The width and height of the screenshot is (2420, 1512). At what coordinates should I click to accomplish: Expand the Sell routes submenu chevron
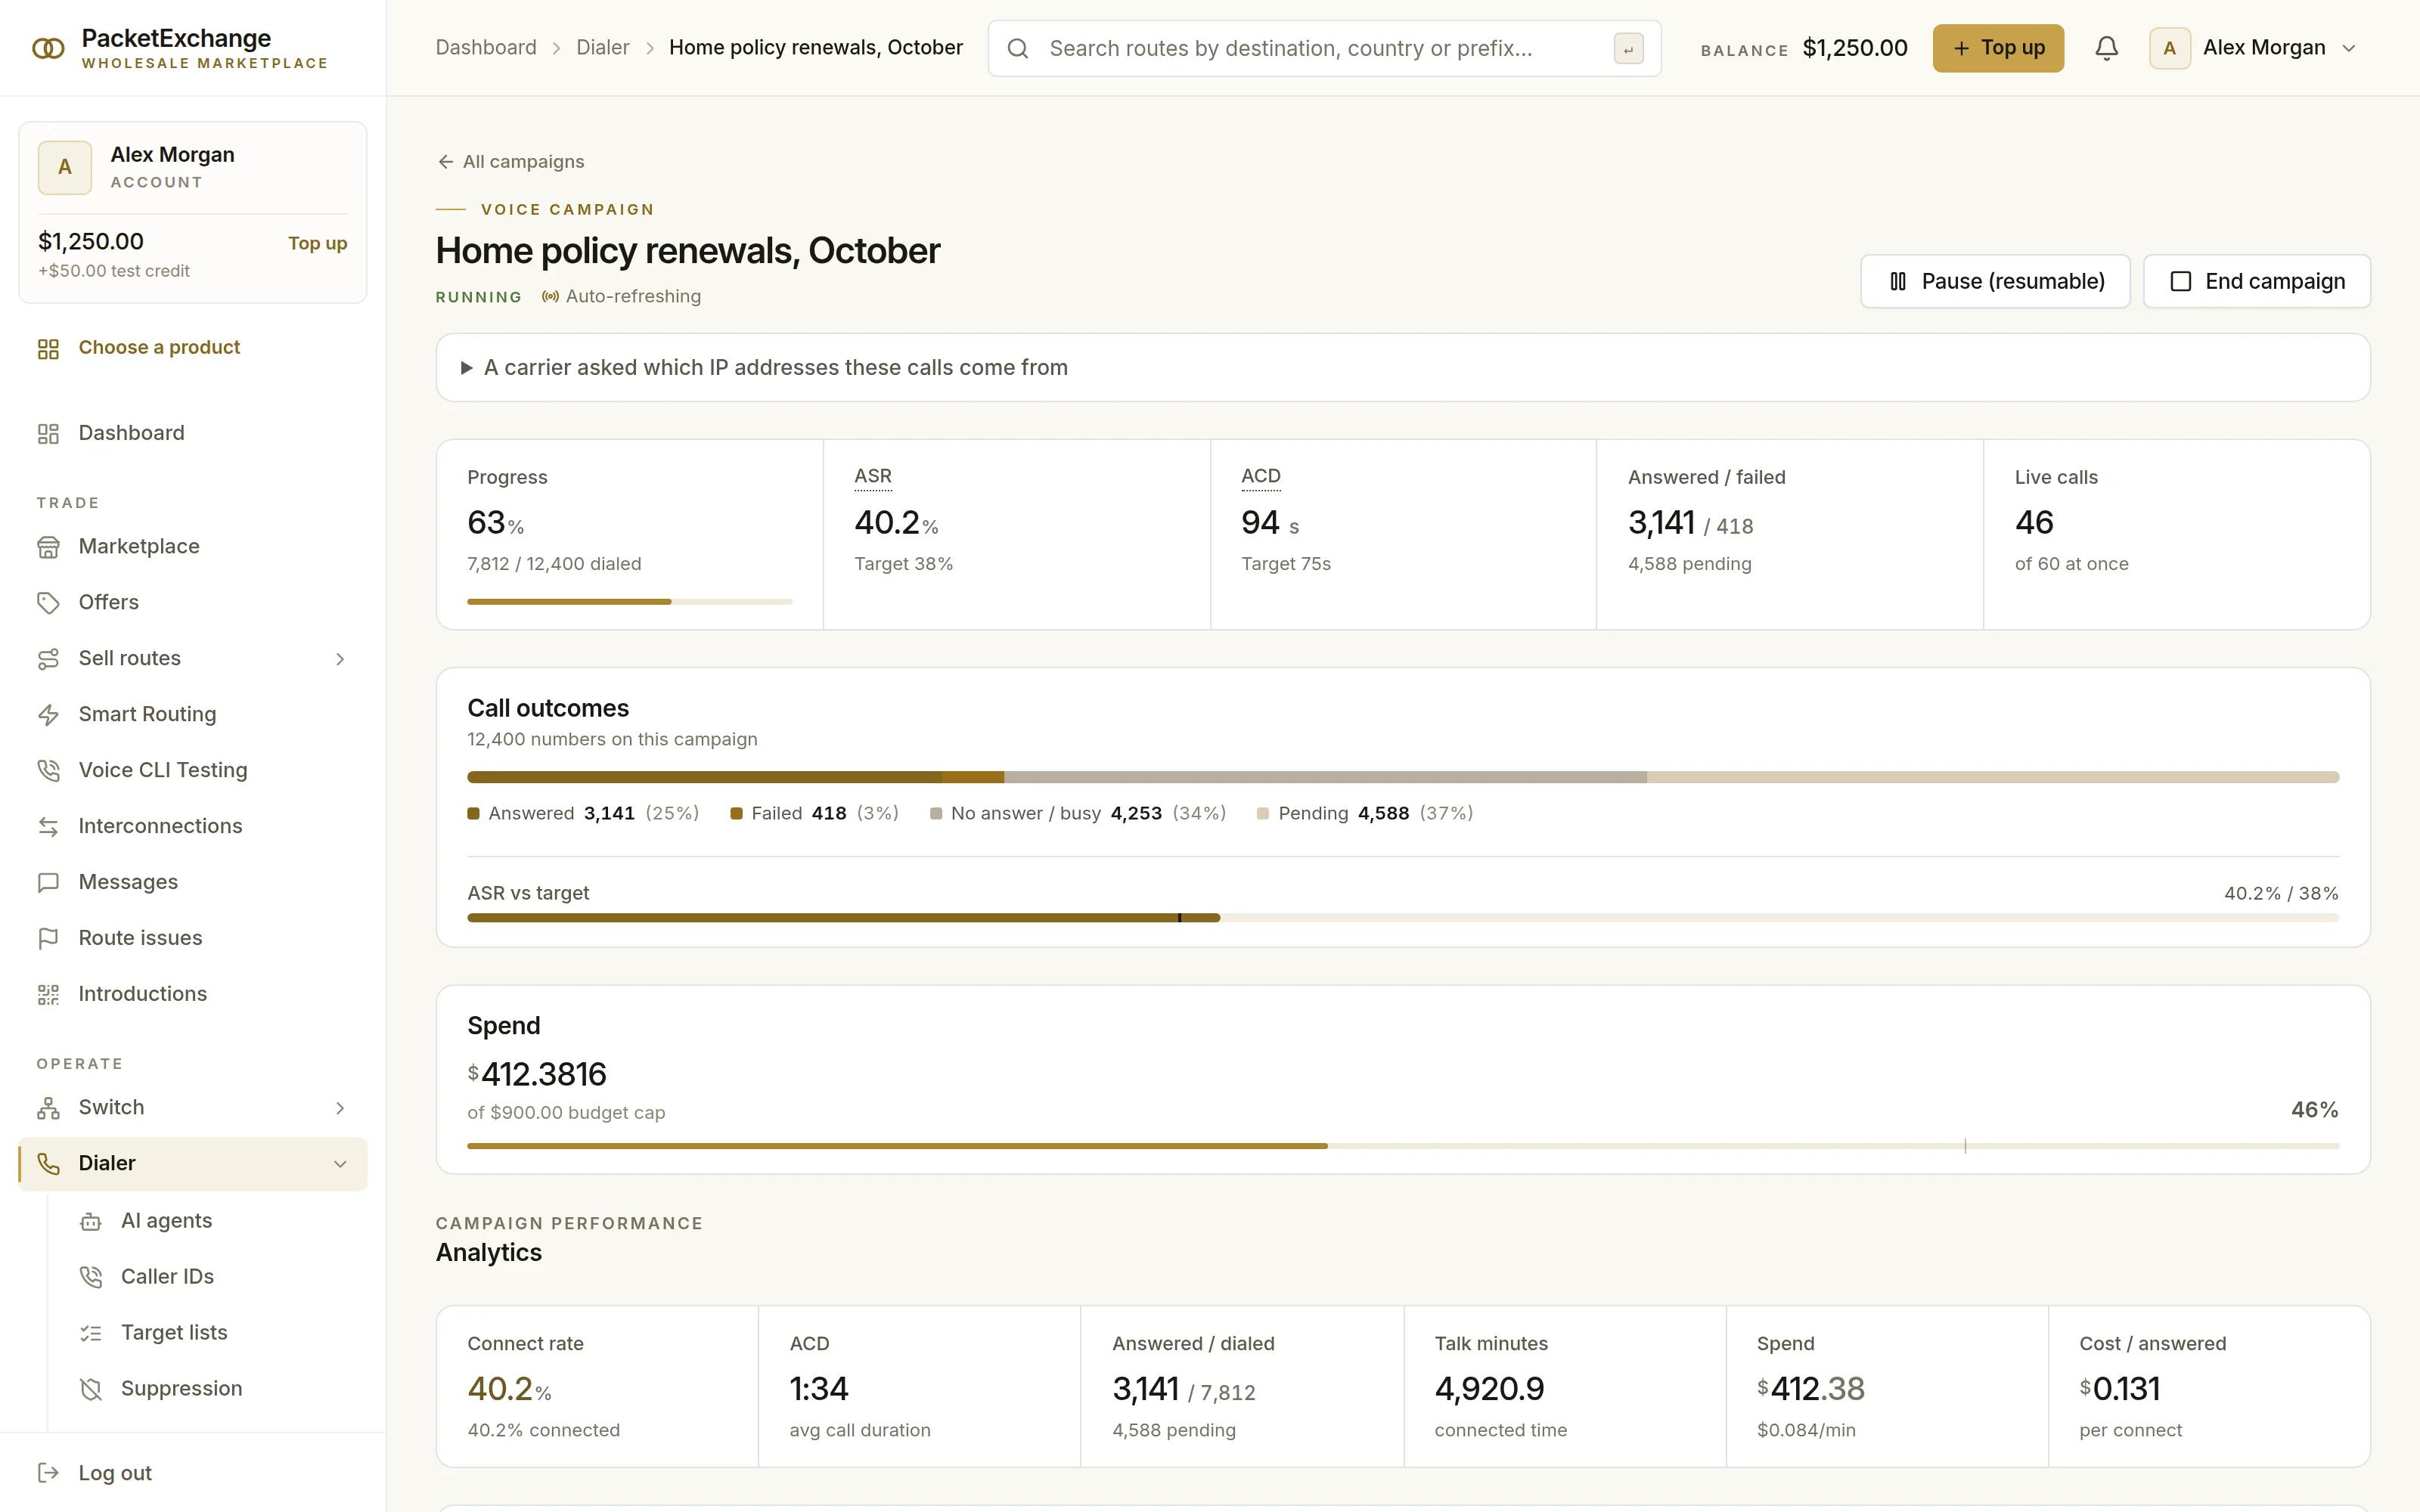(x=340, y=659)
